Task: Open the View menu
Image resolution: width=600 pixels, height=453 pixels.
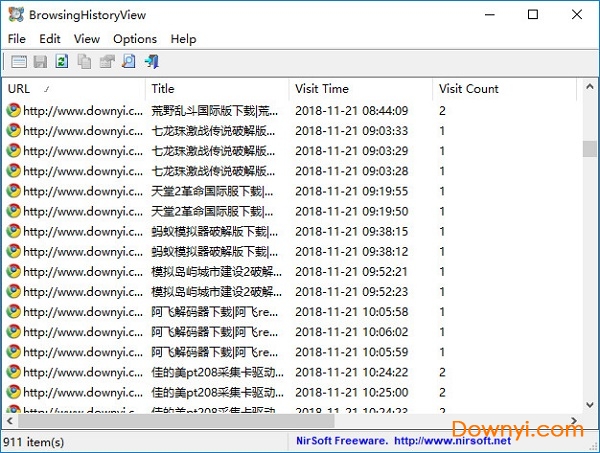Action: (87, 39)
